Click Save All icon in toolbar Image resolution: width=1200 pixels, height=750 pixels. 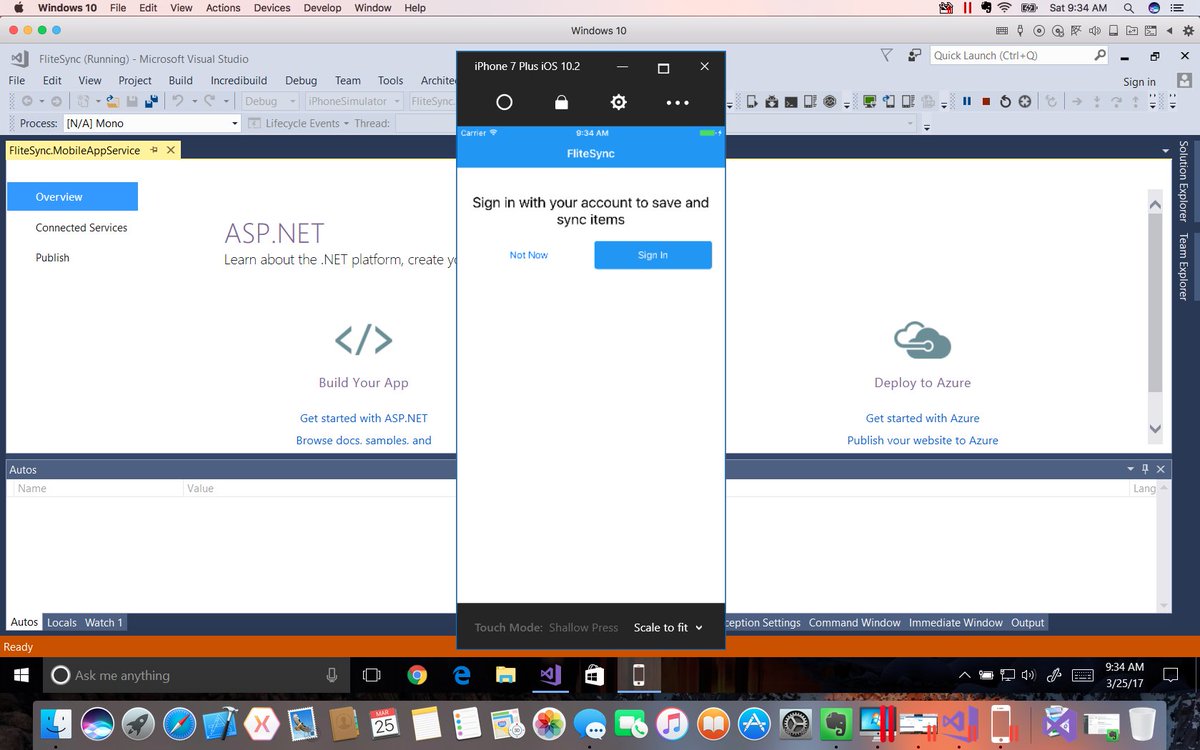coord(151,101)
